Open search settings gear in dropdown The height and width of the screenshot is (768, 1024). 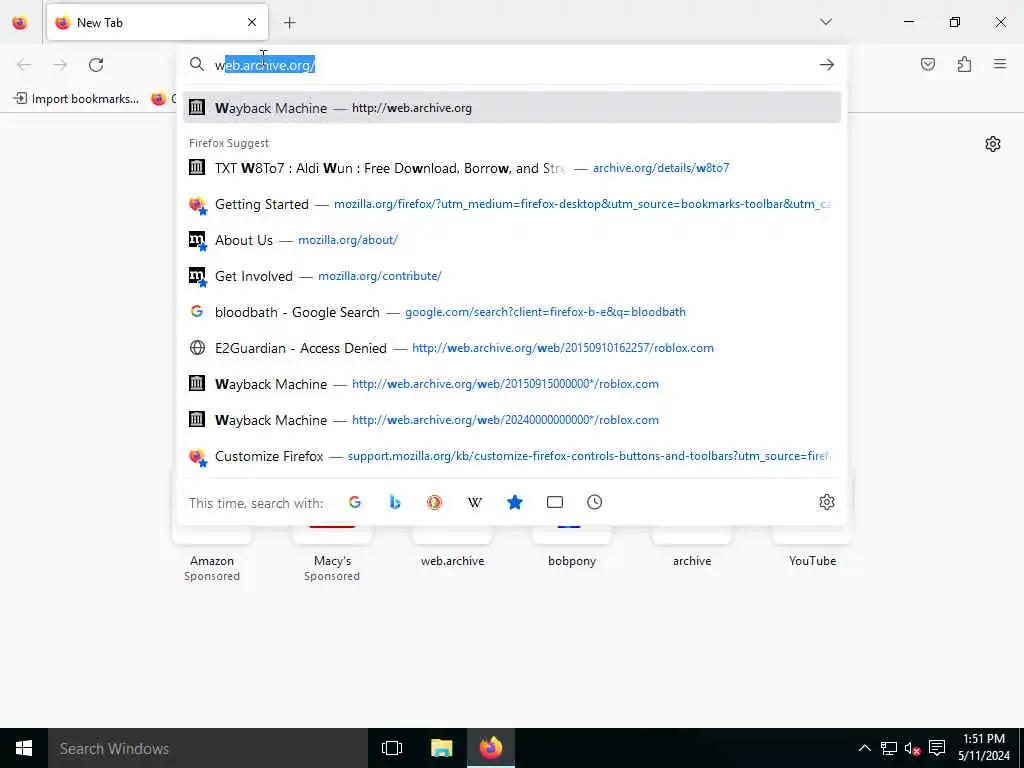click(x=827, y=502)
